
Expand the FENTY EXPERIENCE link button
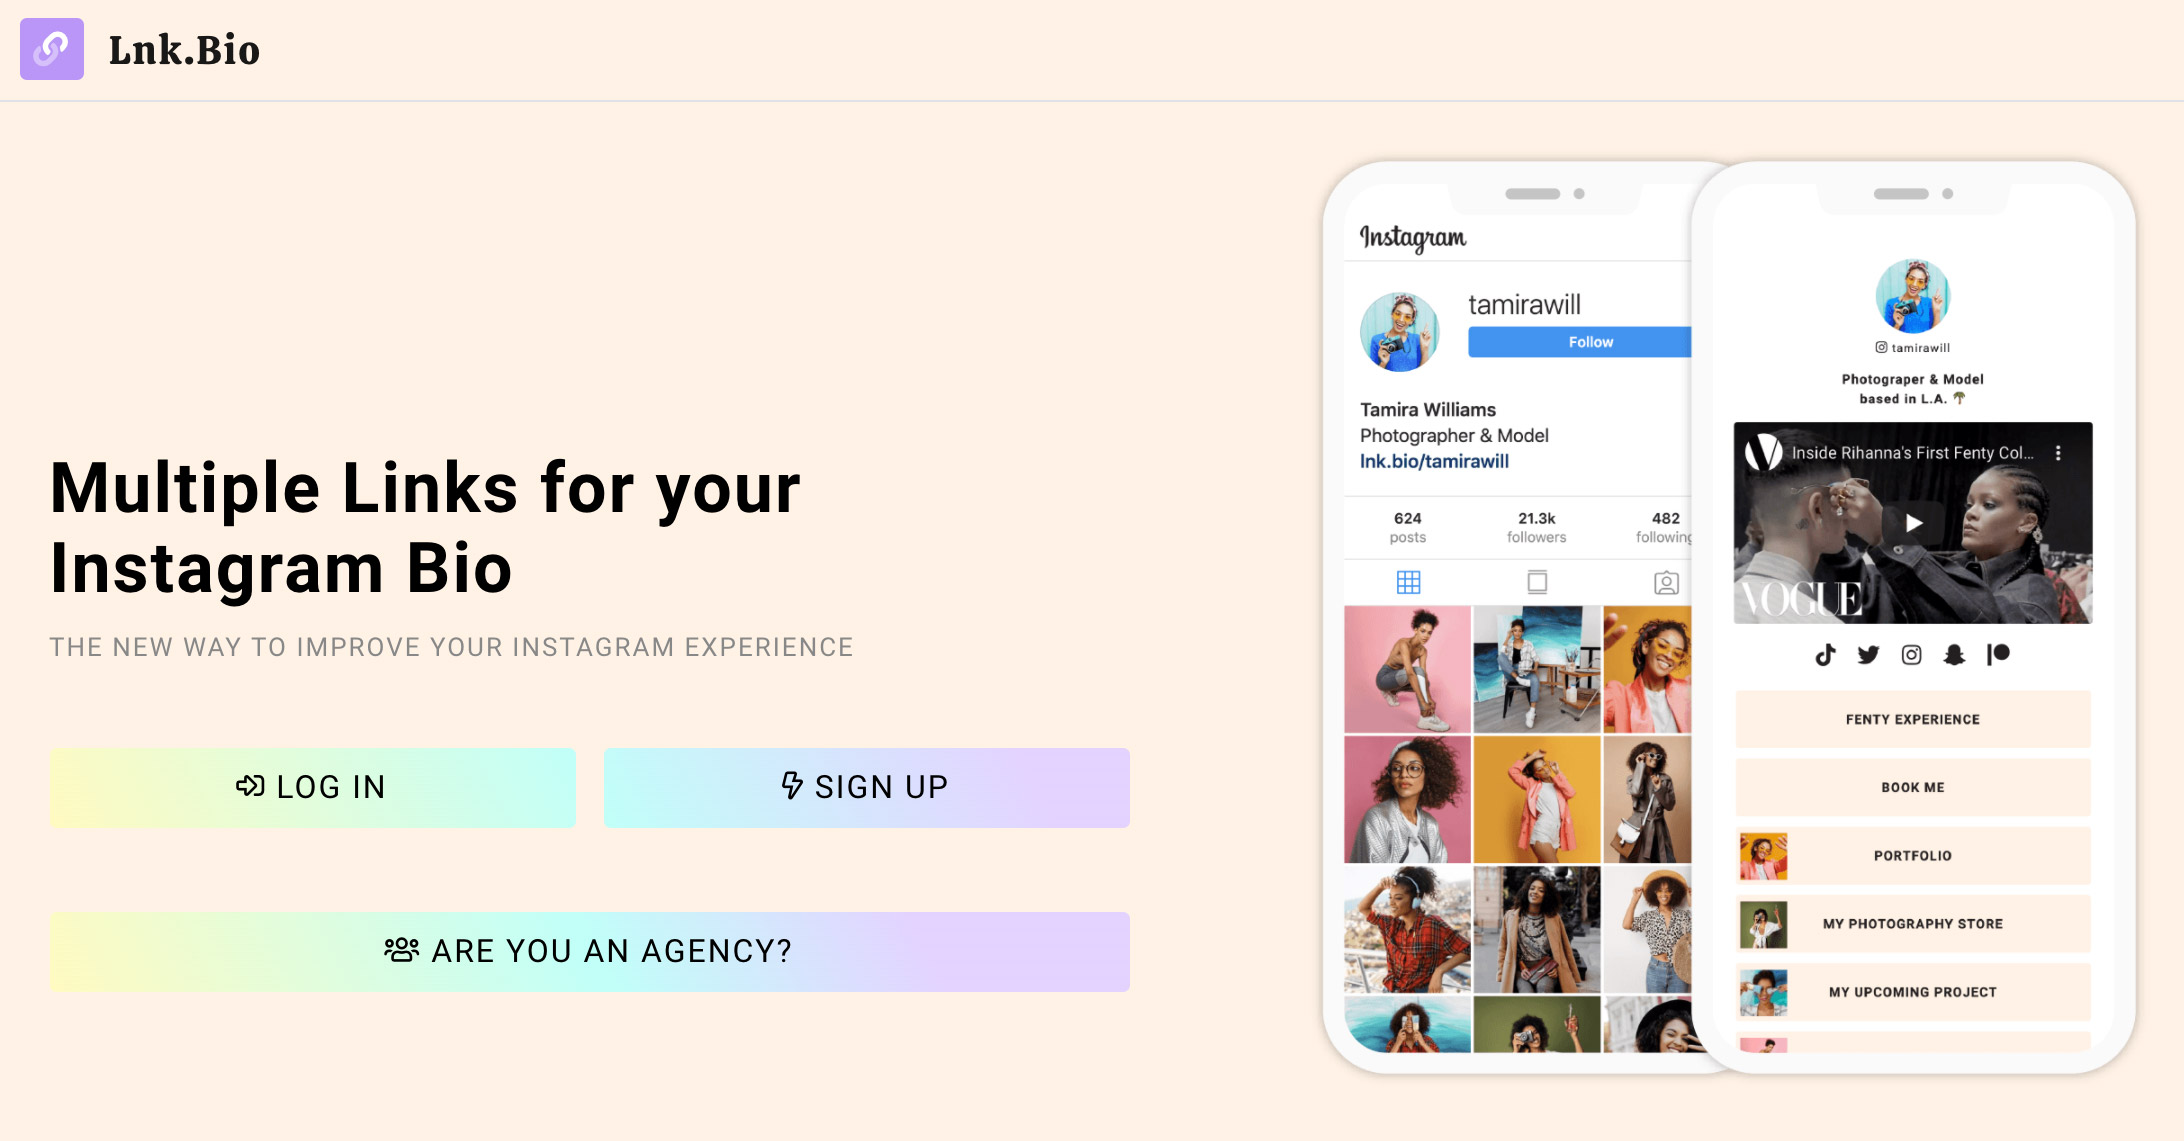[1910, 719]
